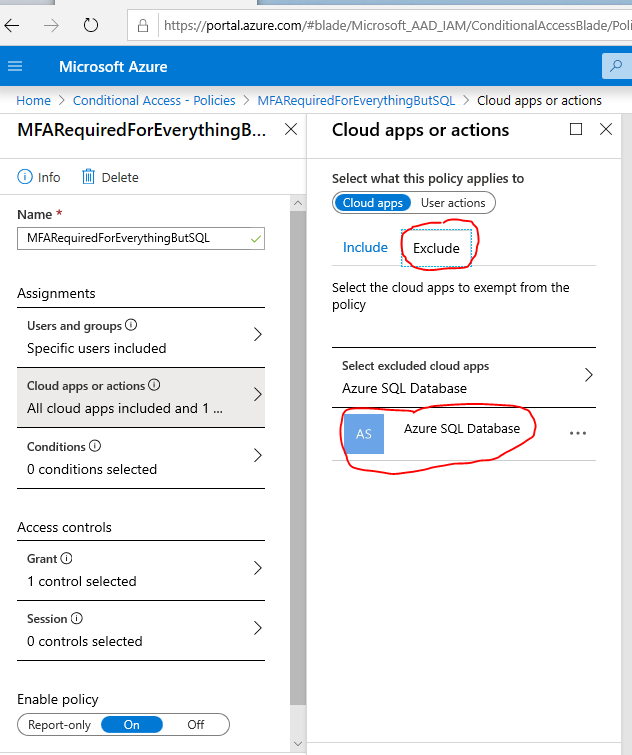
Task: Set Enable policy to Off
Action: [x=195, y=725]
